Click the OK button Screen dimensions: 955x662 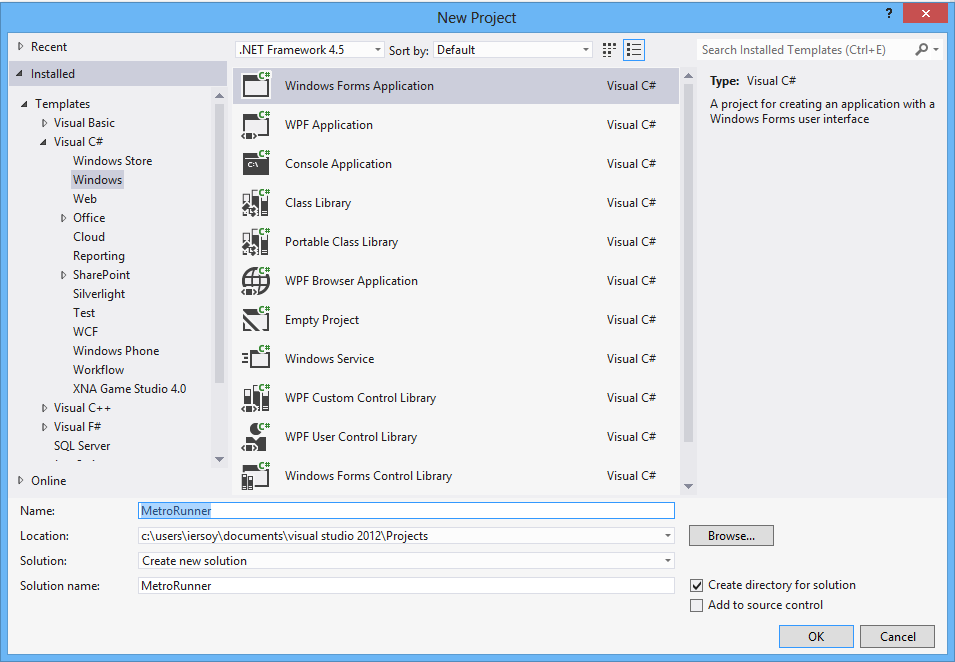pos(816,636)
